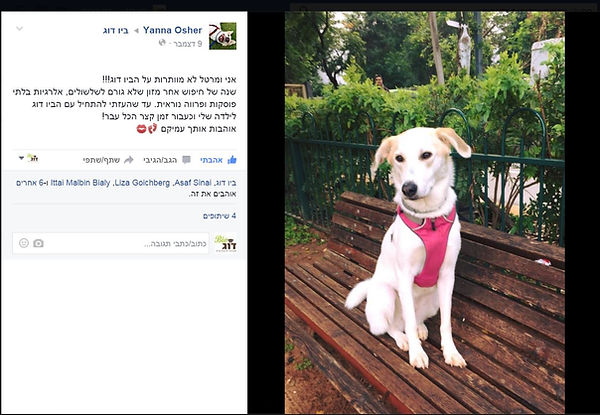Click the white dog photo
Image resolution: width=600 pixels, height=415 pixels.
tap(425, 213)
